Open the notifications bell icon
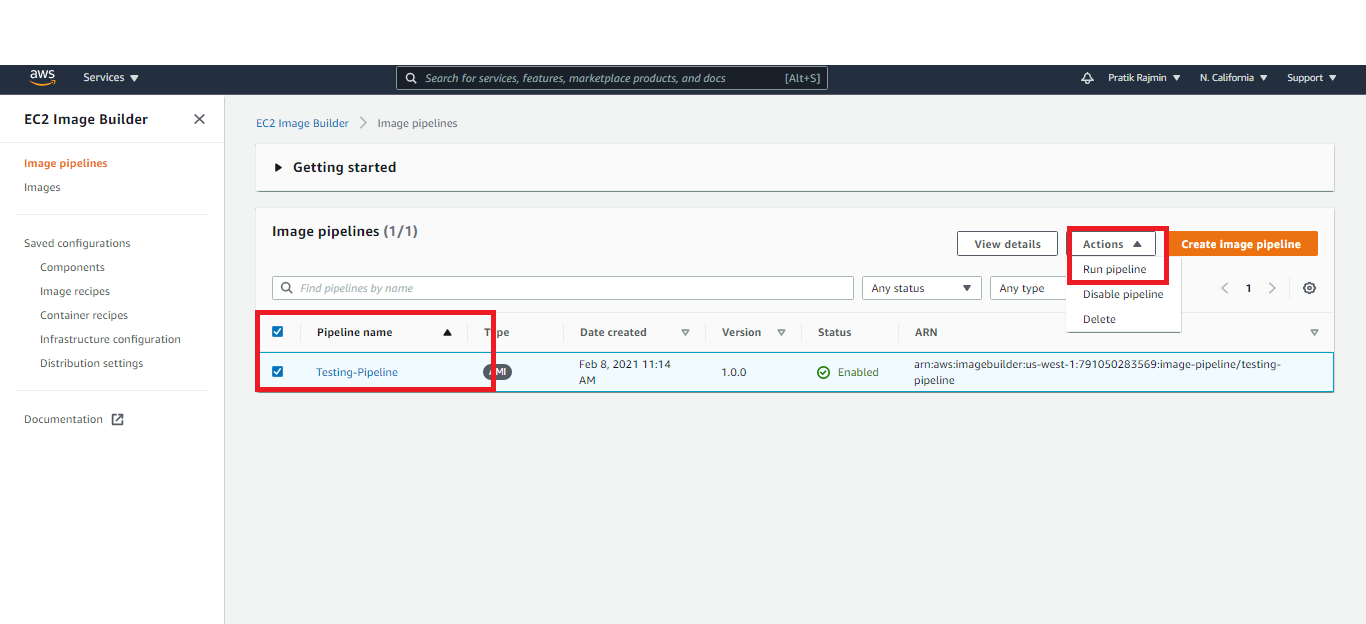 (x=1087, y=78)
